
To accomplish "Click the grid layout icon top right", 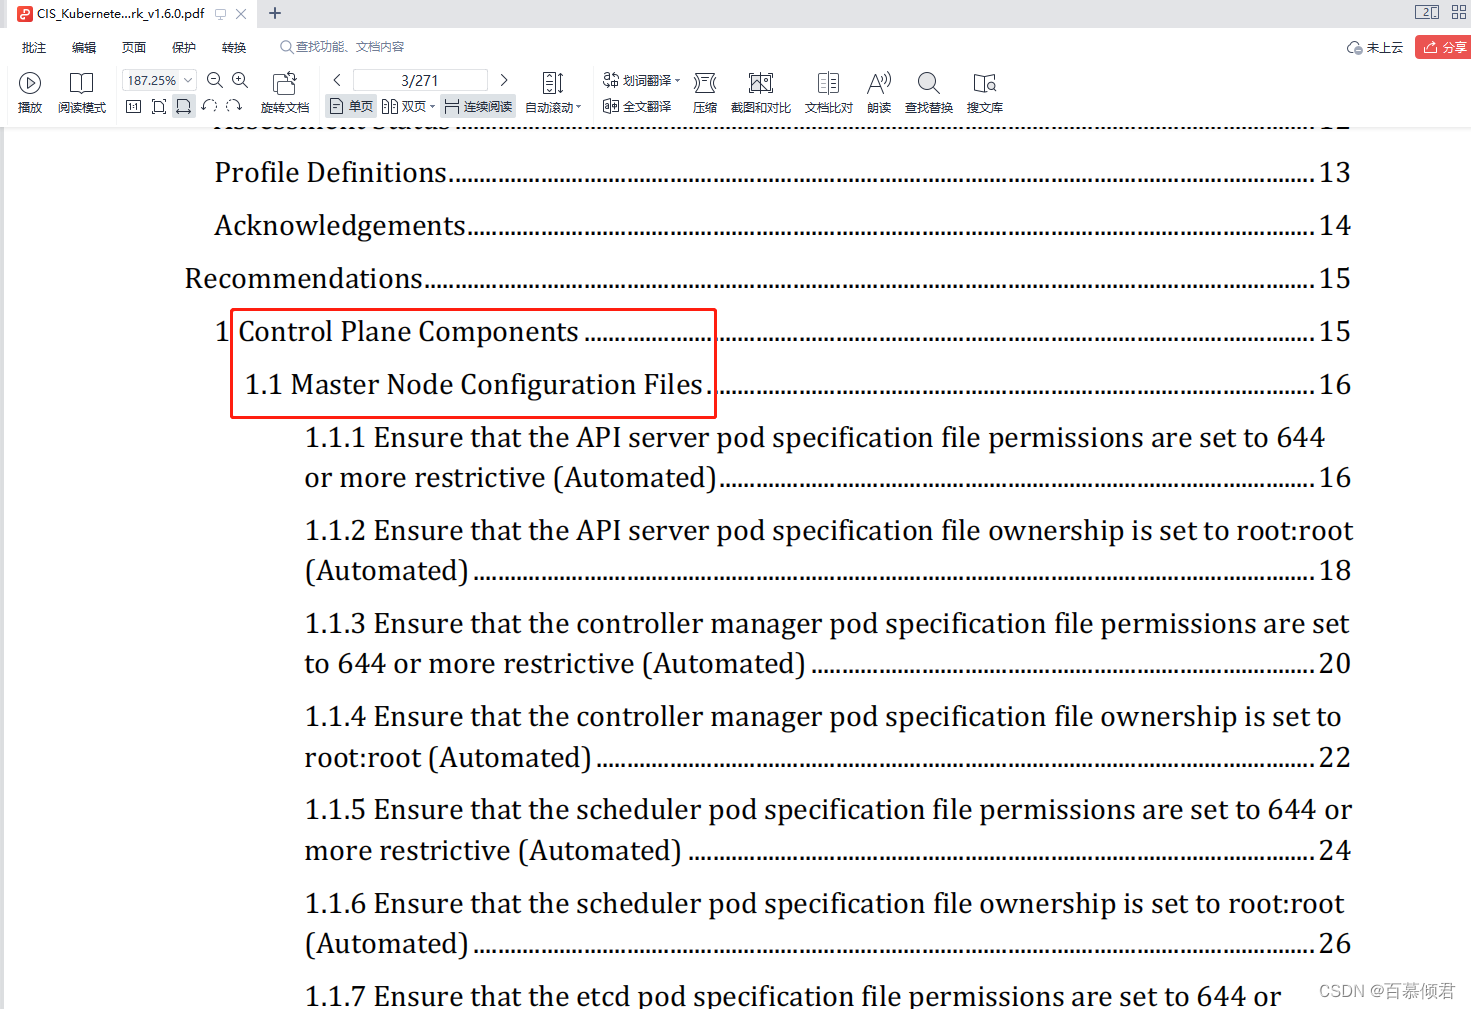I will (x=1459, y=12).
